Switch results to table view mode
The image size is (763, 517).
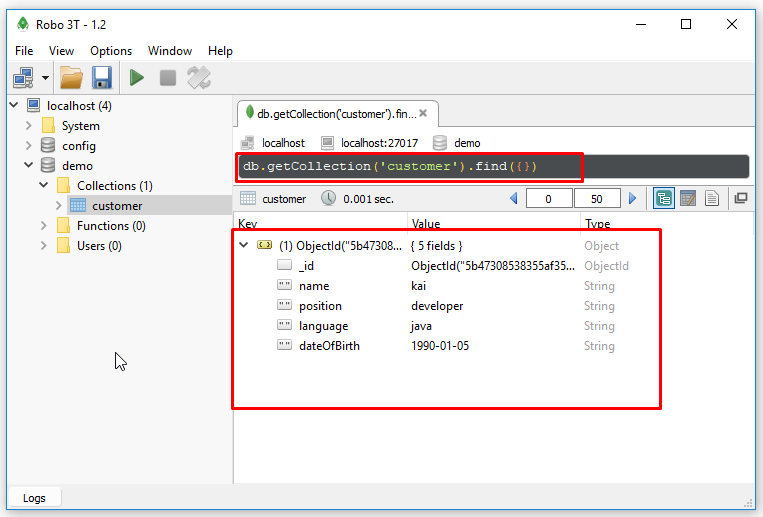coord(688,198)
